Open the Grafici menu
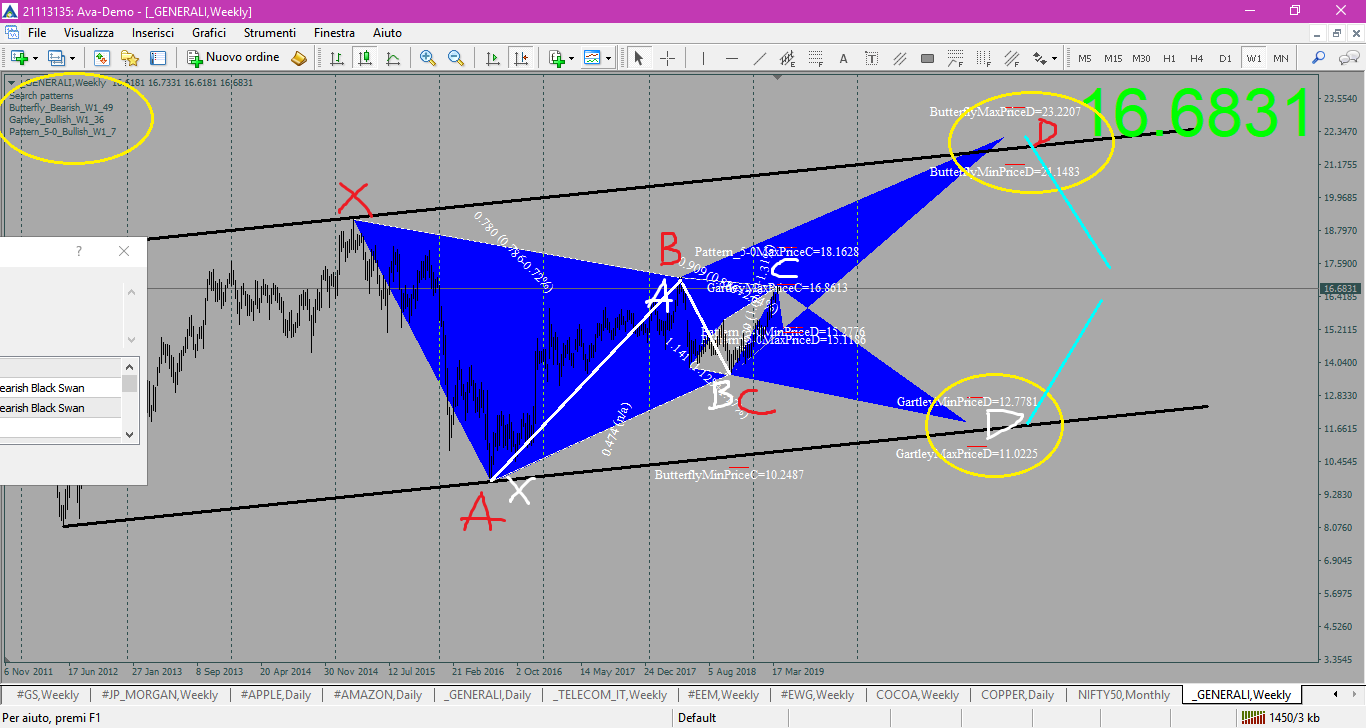Screen dimensions: 1366x728 click(209, 33)
